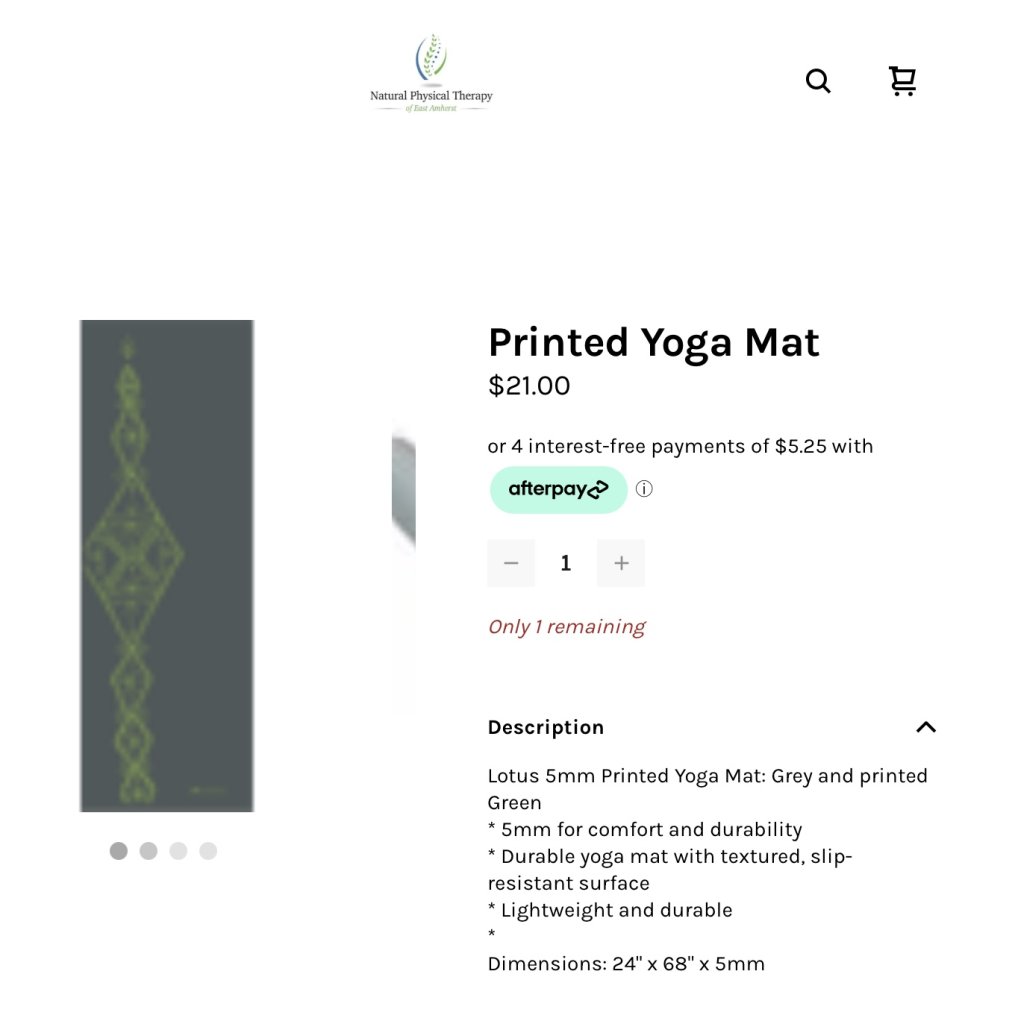
Task: Select the first carousel dot
Action: pyautogui.click(x=119, y=851)
